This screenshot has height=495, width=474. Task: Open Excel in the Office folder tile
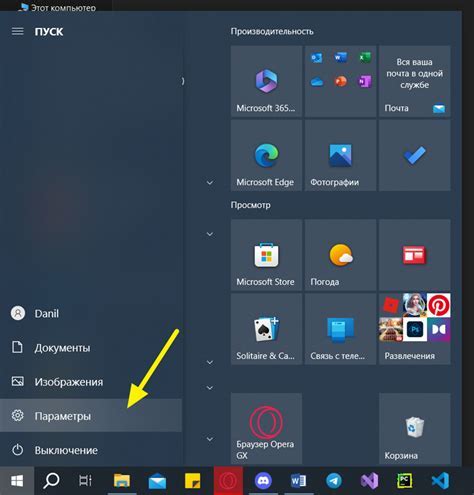click(364, 58)
